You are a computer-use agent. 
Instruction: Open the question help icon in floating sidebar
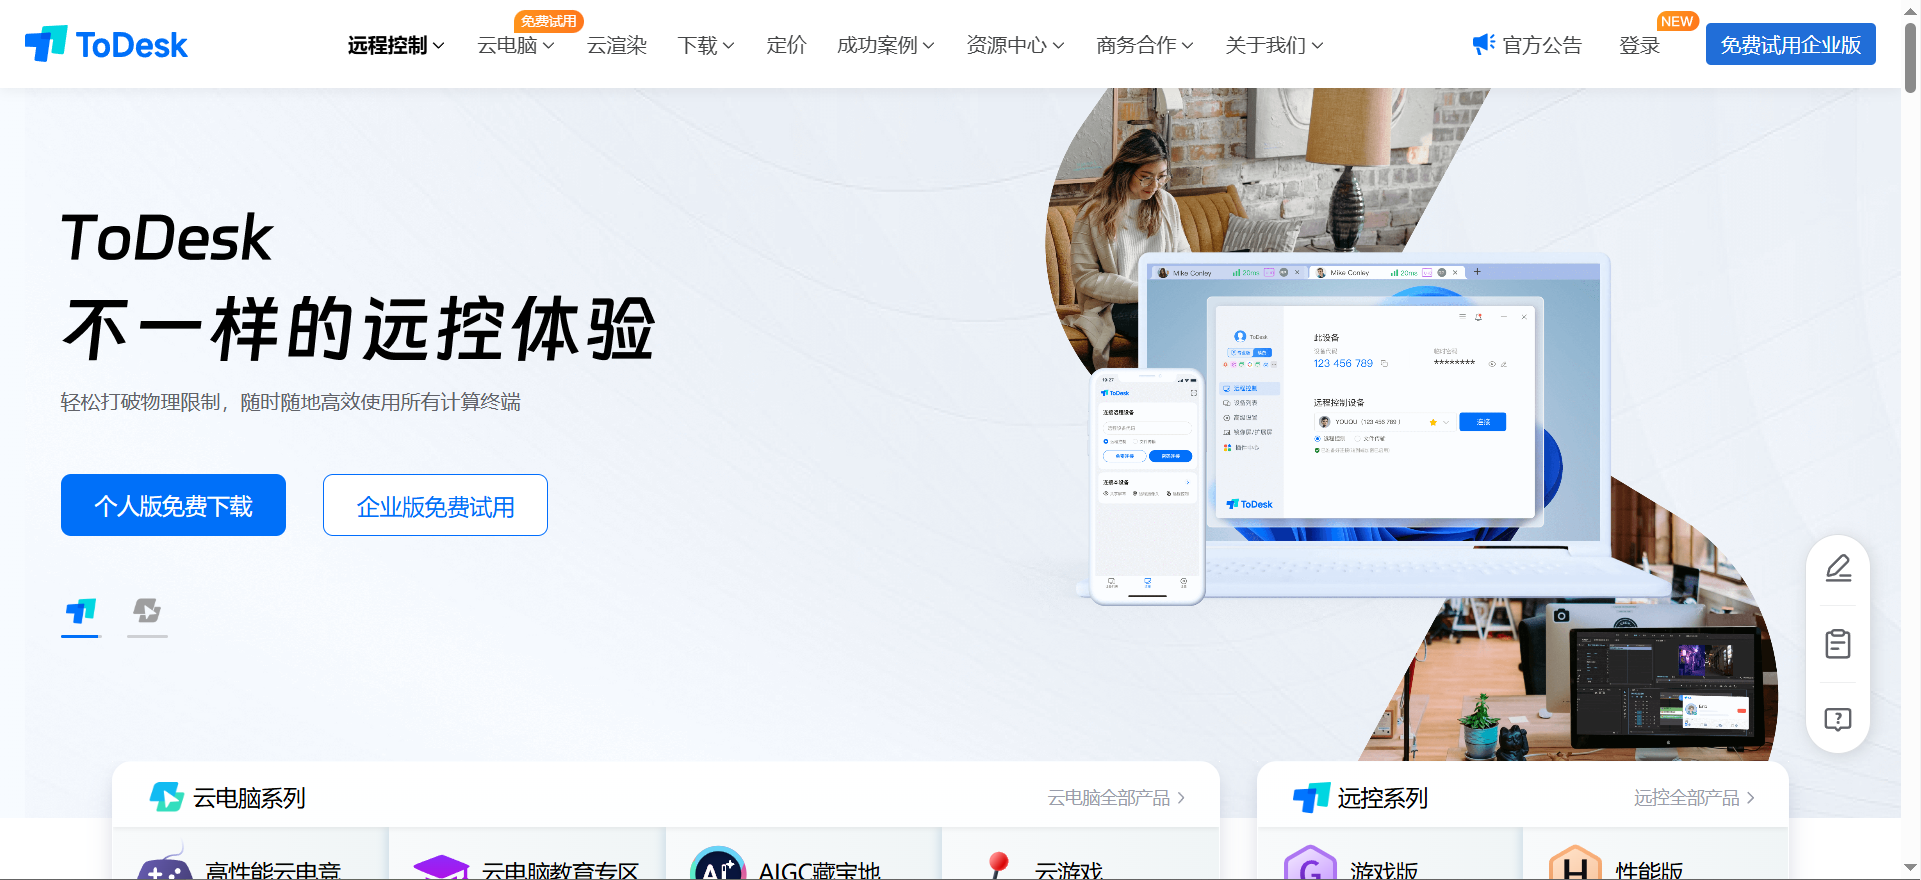tap(1838, 720)
